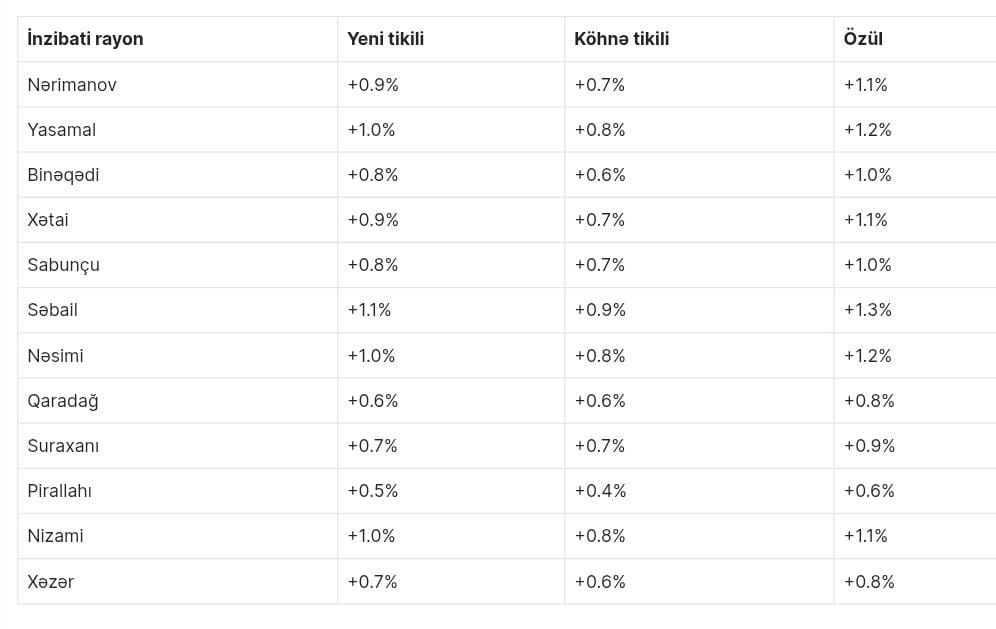Click the Suraxanı row name
The height and width of the screenshot is (629, 996).
coord(63,446)
